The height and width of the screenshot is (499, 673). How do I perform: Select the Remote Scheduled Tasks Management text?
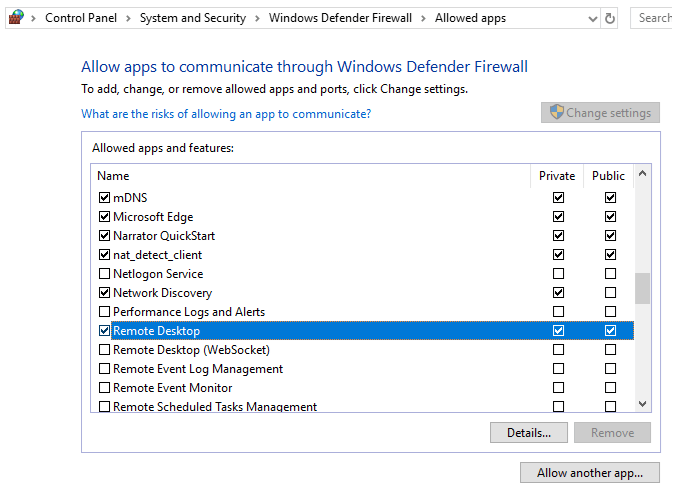point(215,406)
